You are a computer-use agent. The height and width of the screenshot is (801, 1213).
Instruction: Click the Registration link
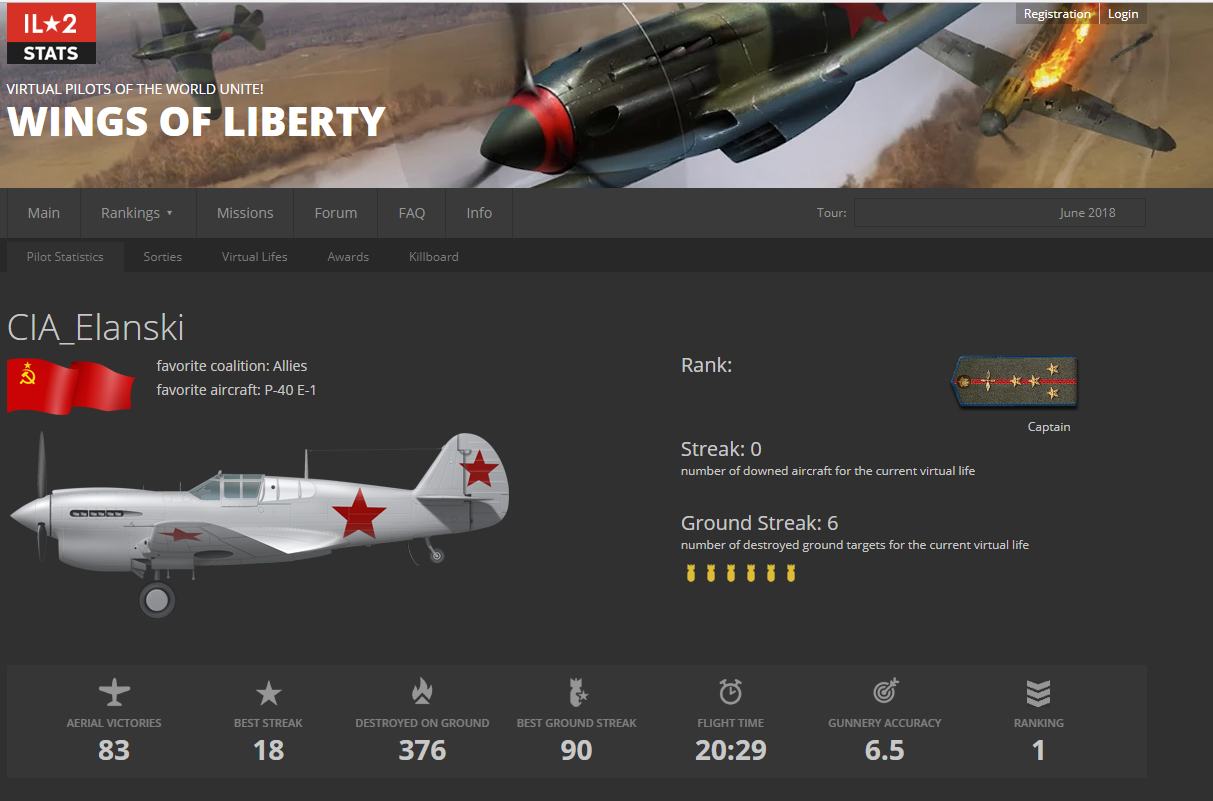1057,14
